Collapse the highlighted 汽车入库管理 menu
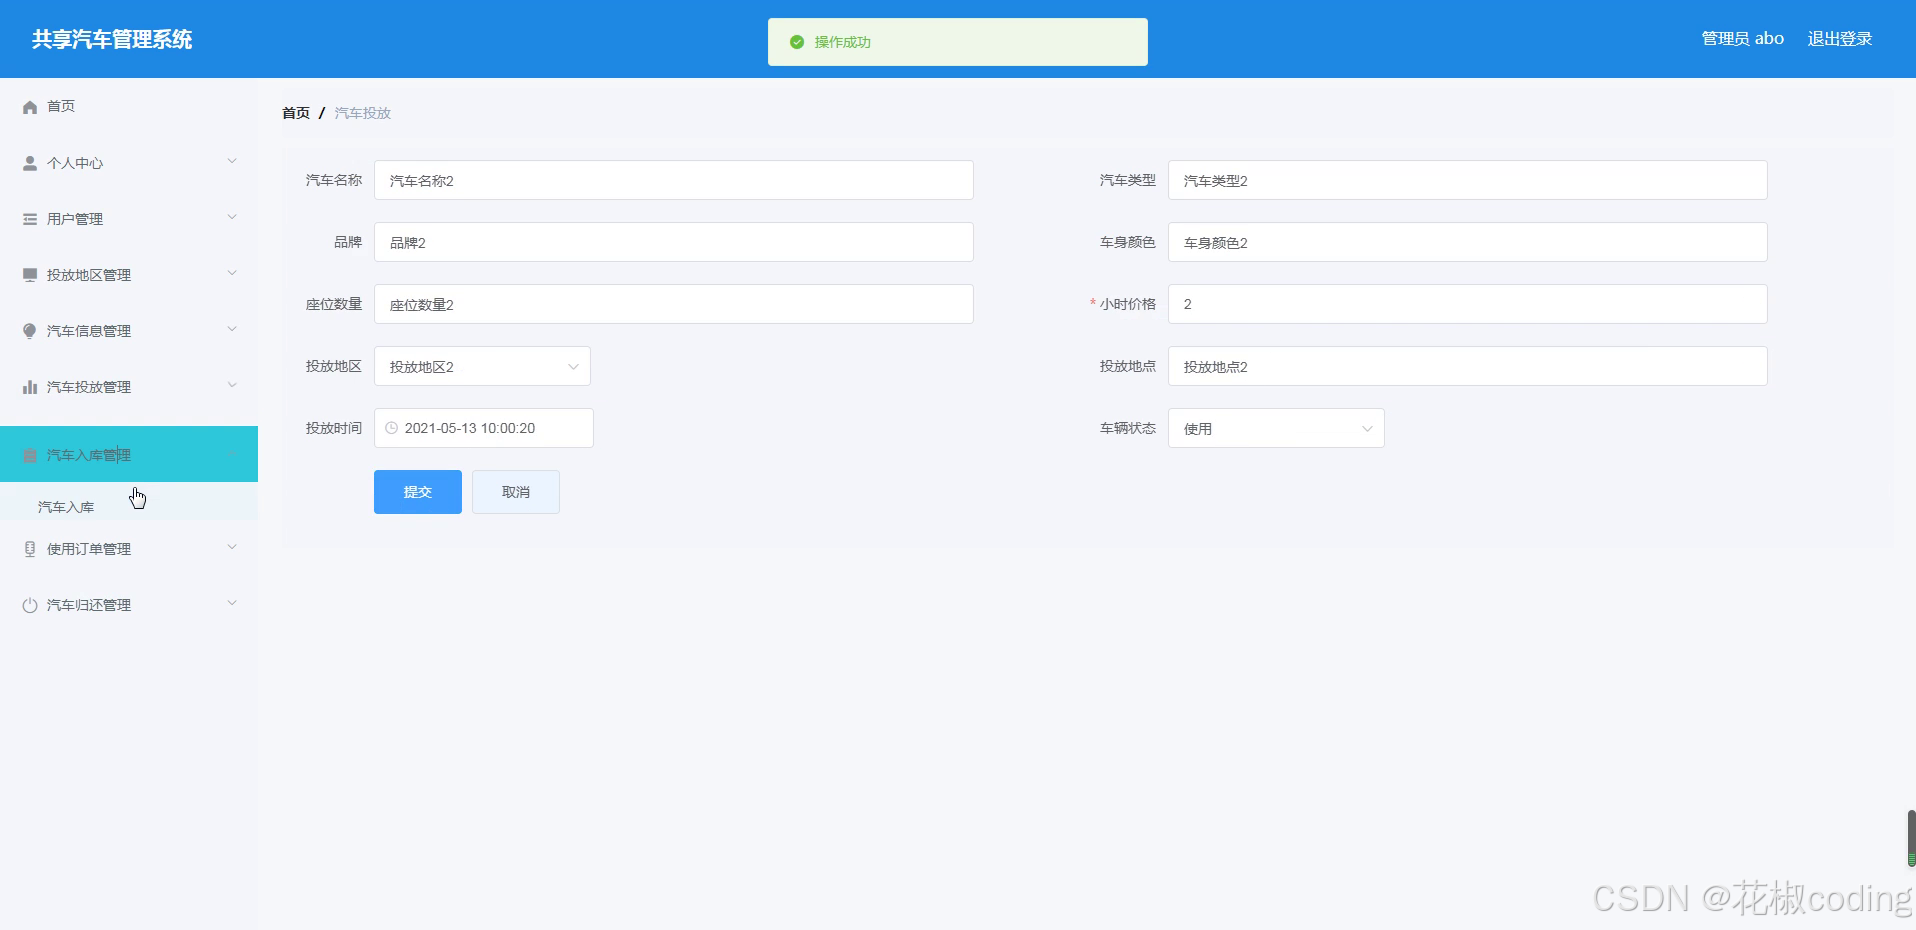The image size is (1916, 930). [129, 454]
